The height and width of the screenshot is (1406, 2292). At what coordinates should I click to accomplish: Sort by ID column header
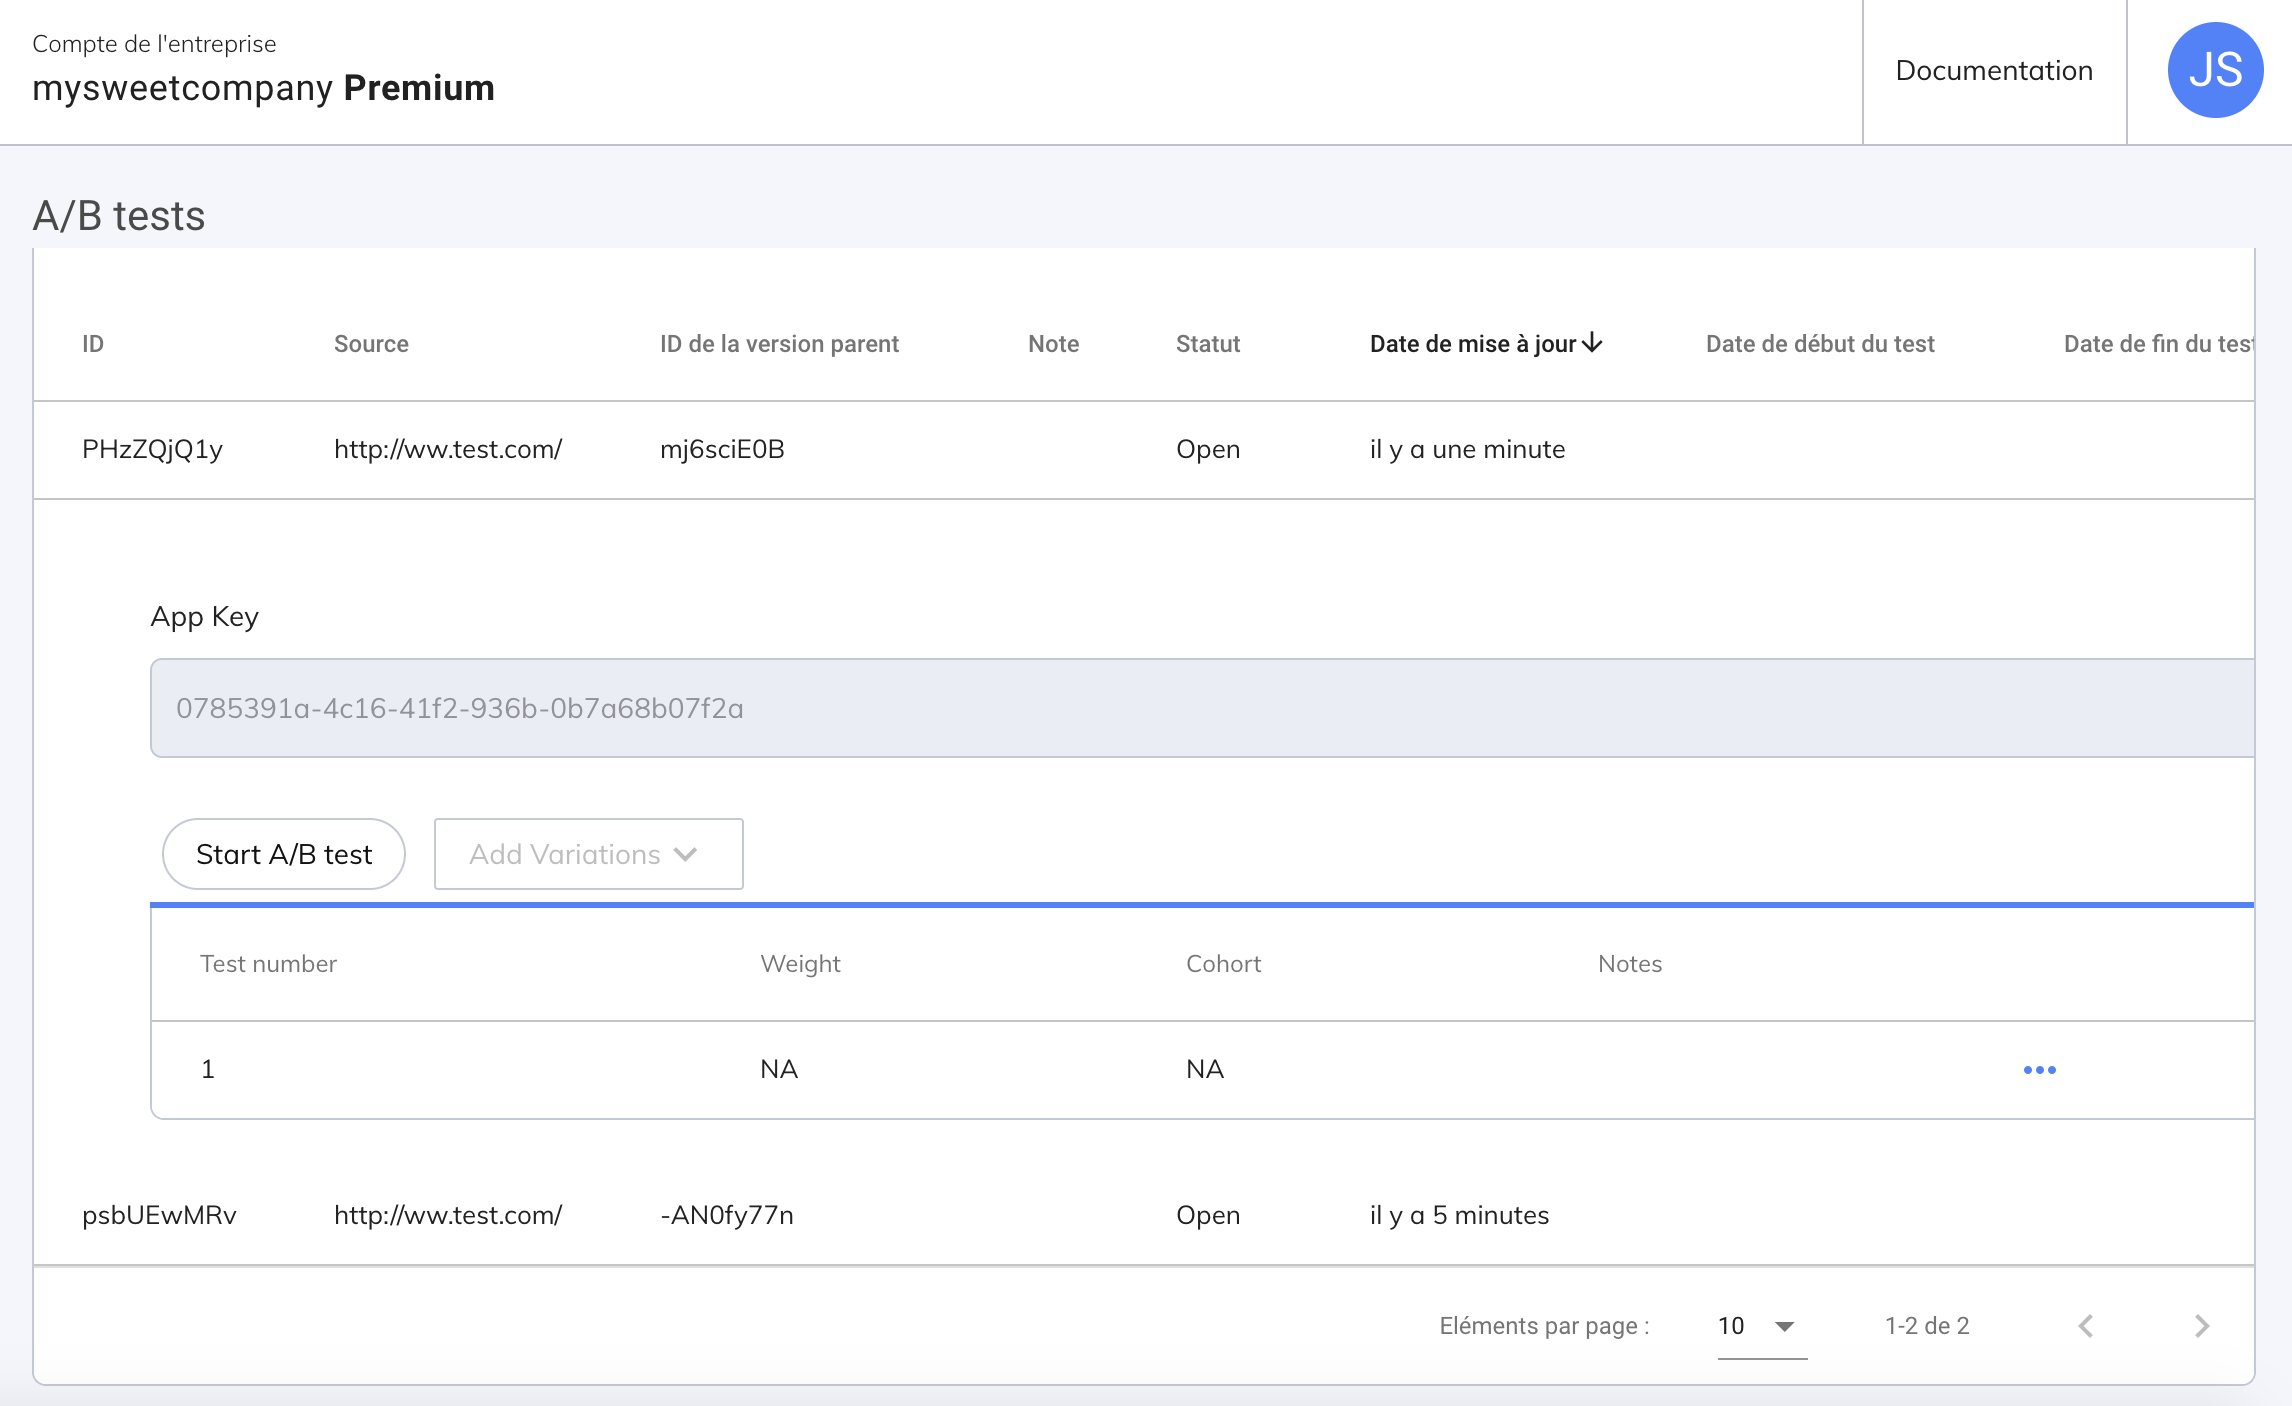click(x=93, y=344)
